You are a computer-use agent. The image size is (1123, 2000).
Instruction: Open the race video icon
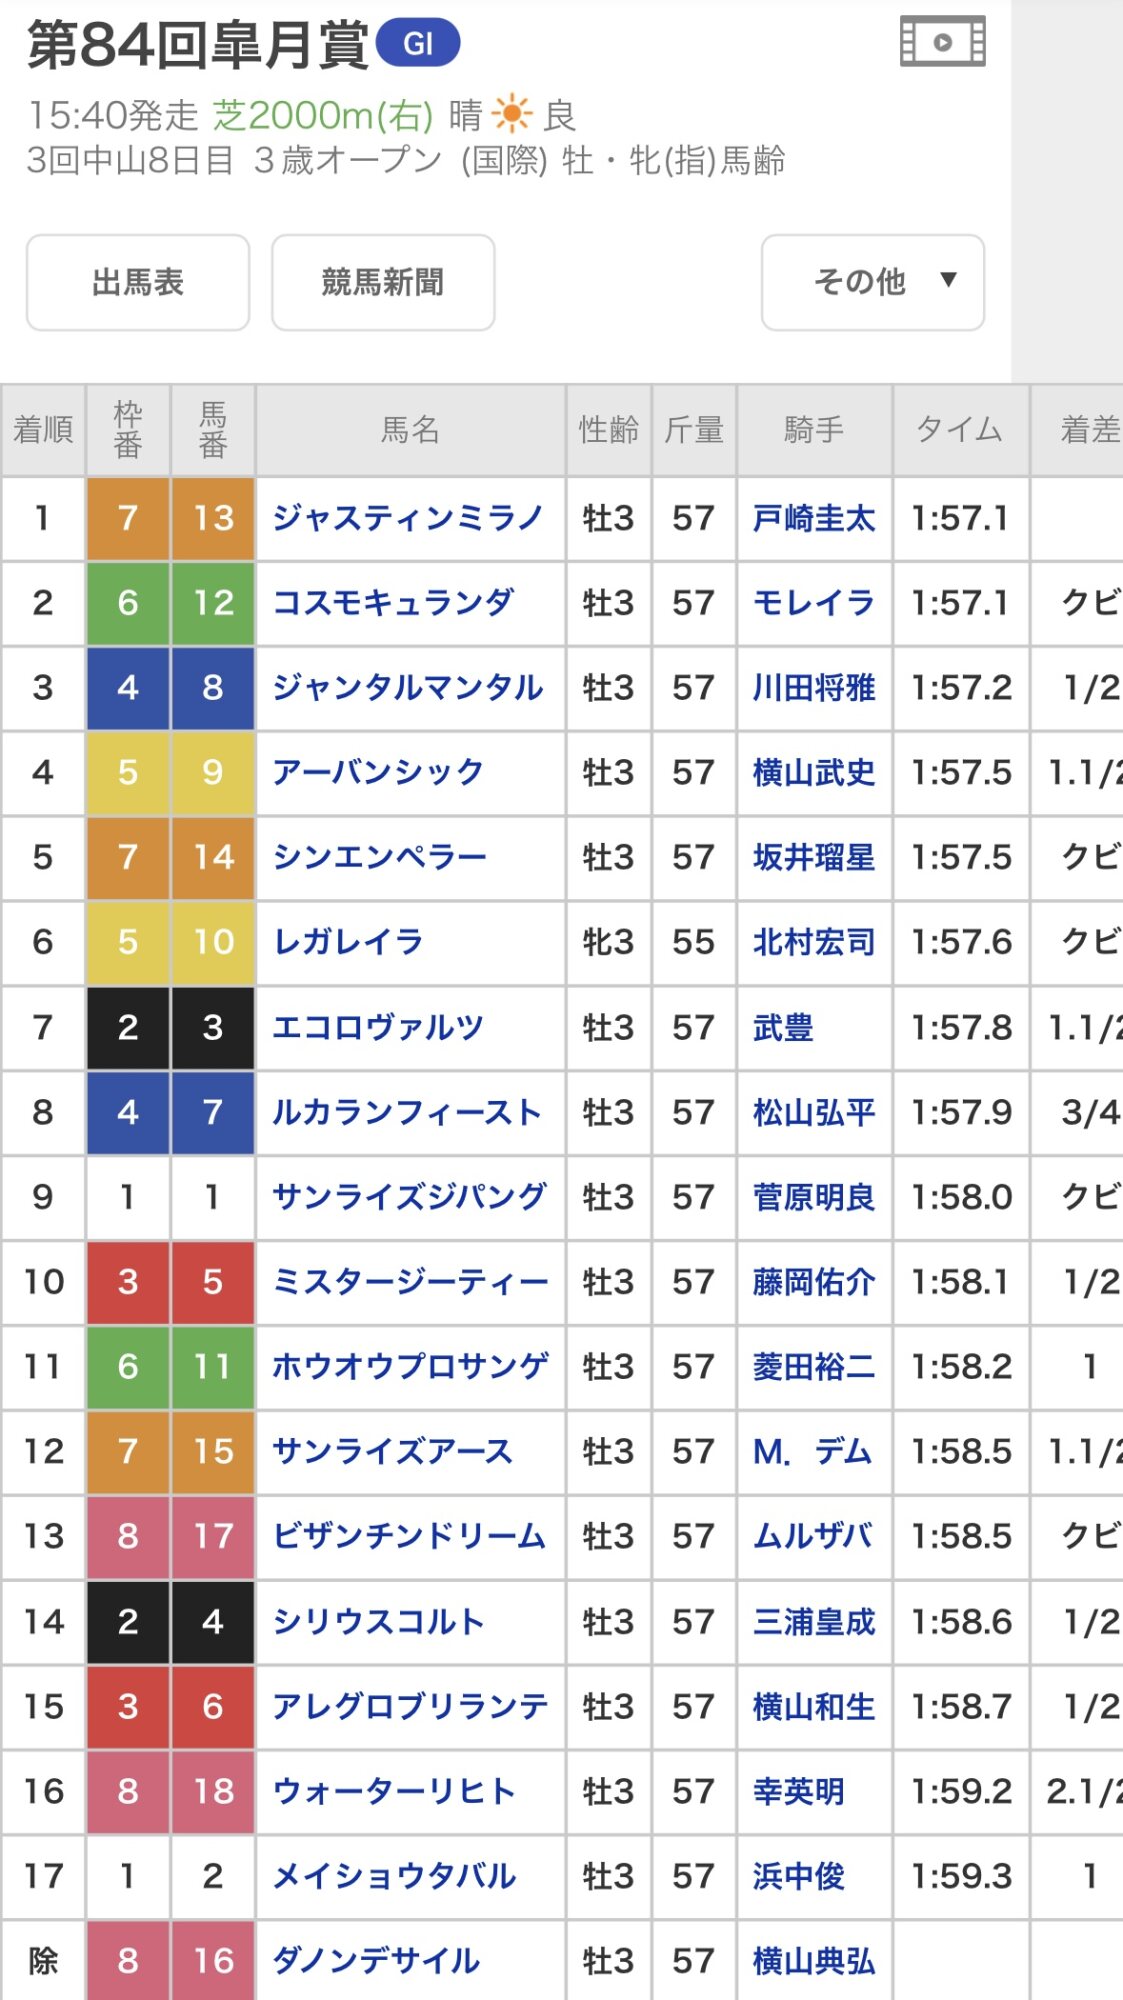tap(942, 42)
